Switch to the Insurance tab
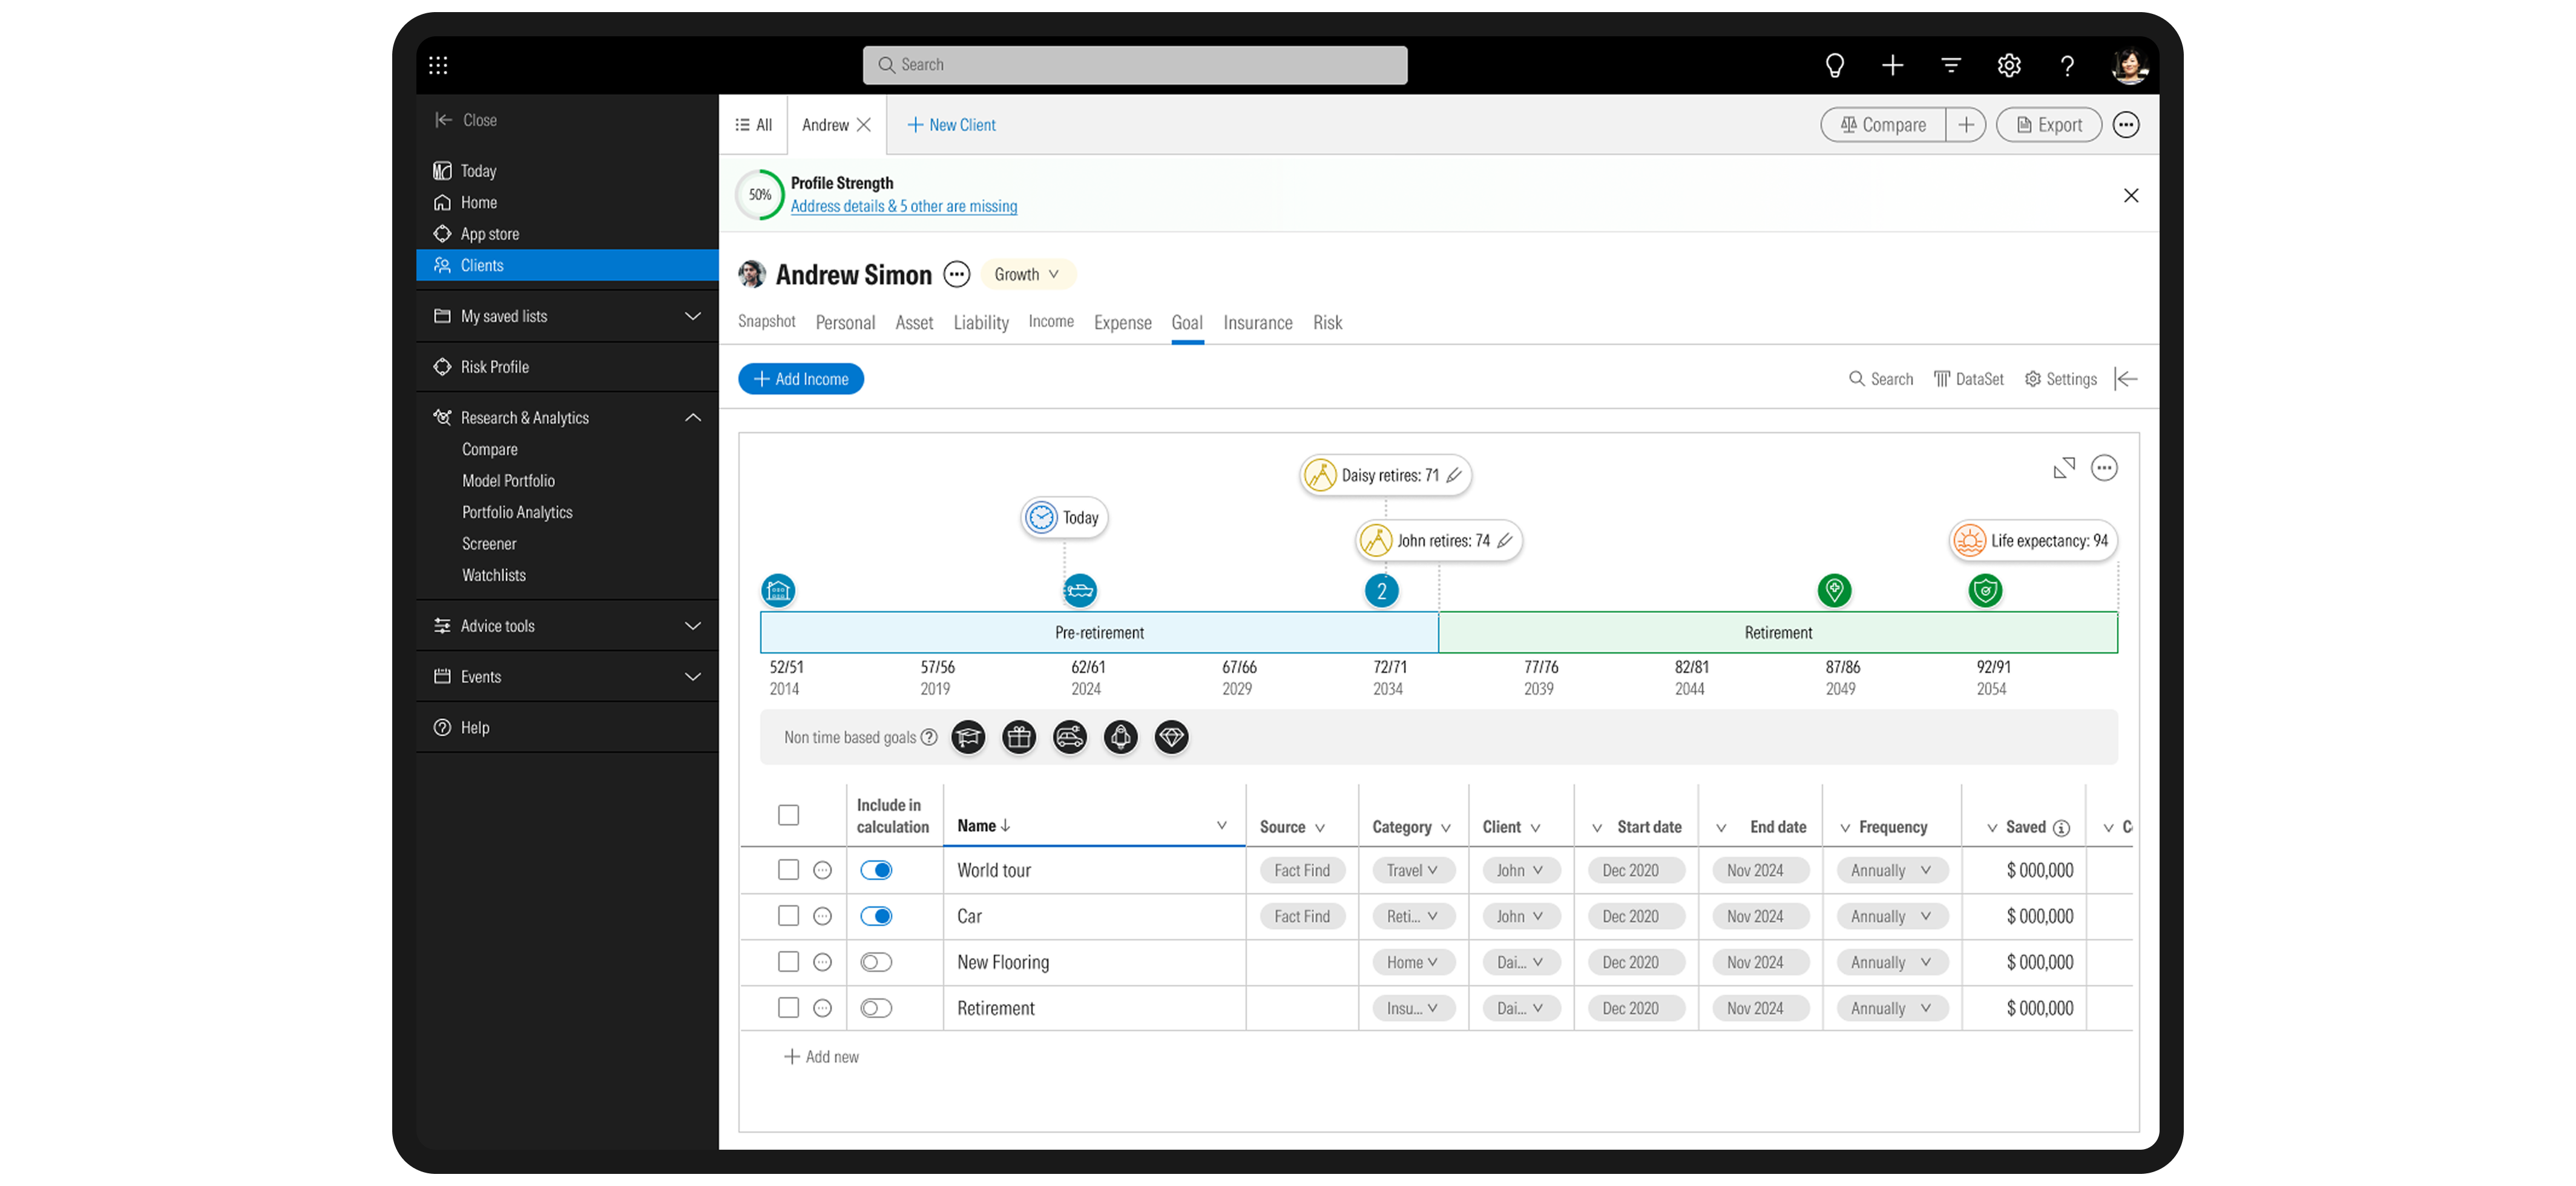Screen dimensions: 2576x1186 point(1257,322)
